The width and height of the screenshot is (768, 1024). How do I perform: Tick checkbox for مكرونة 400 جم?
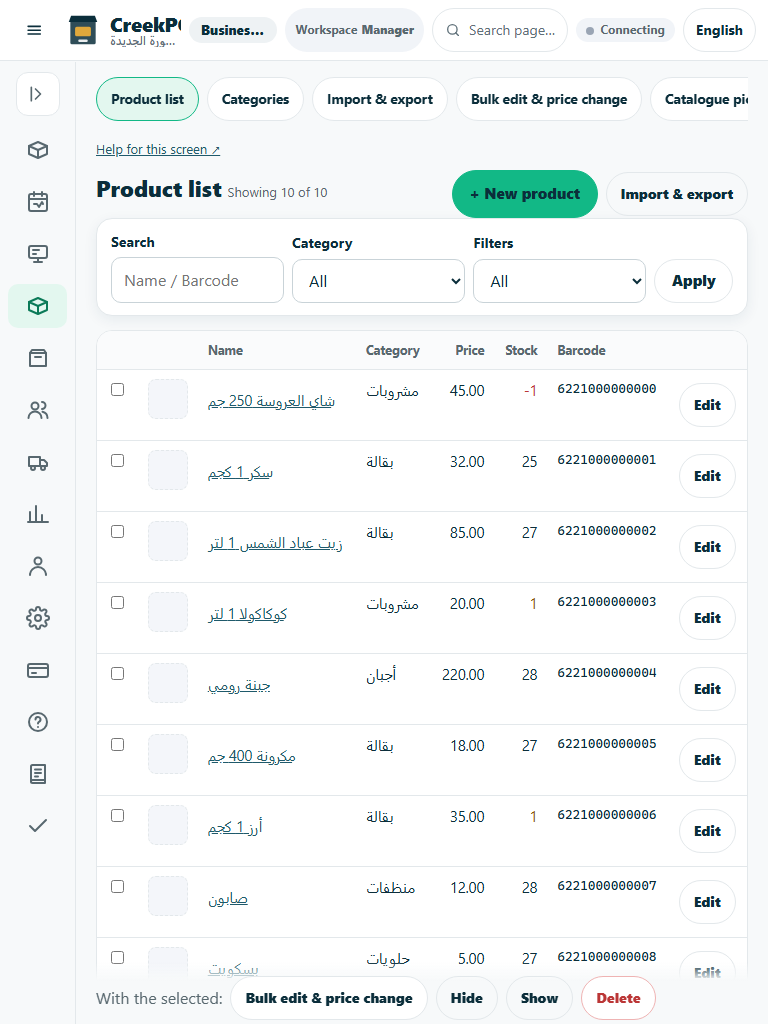pos(118,744)
